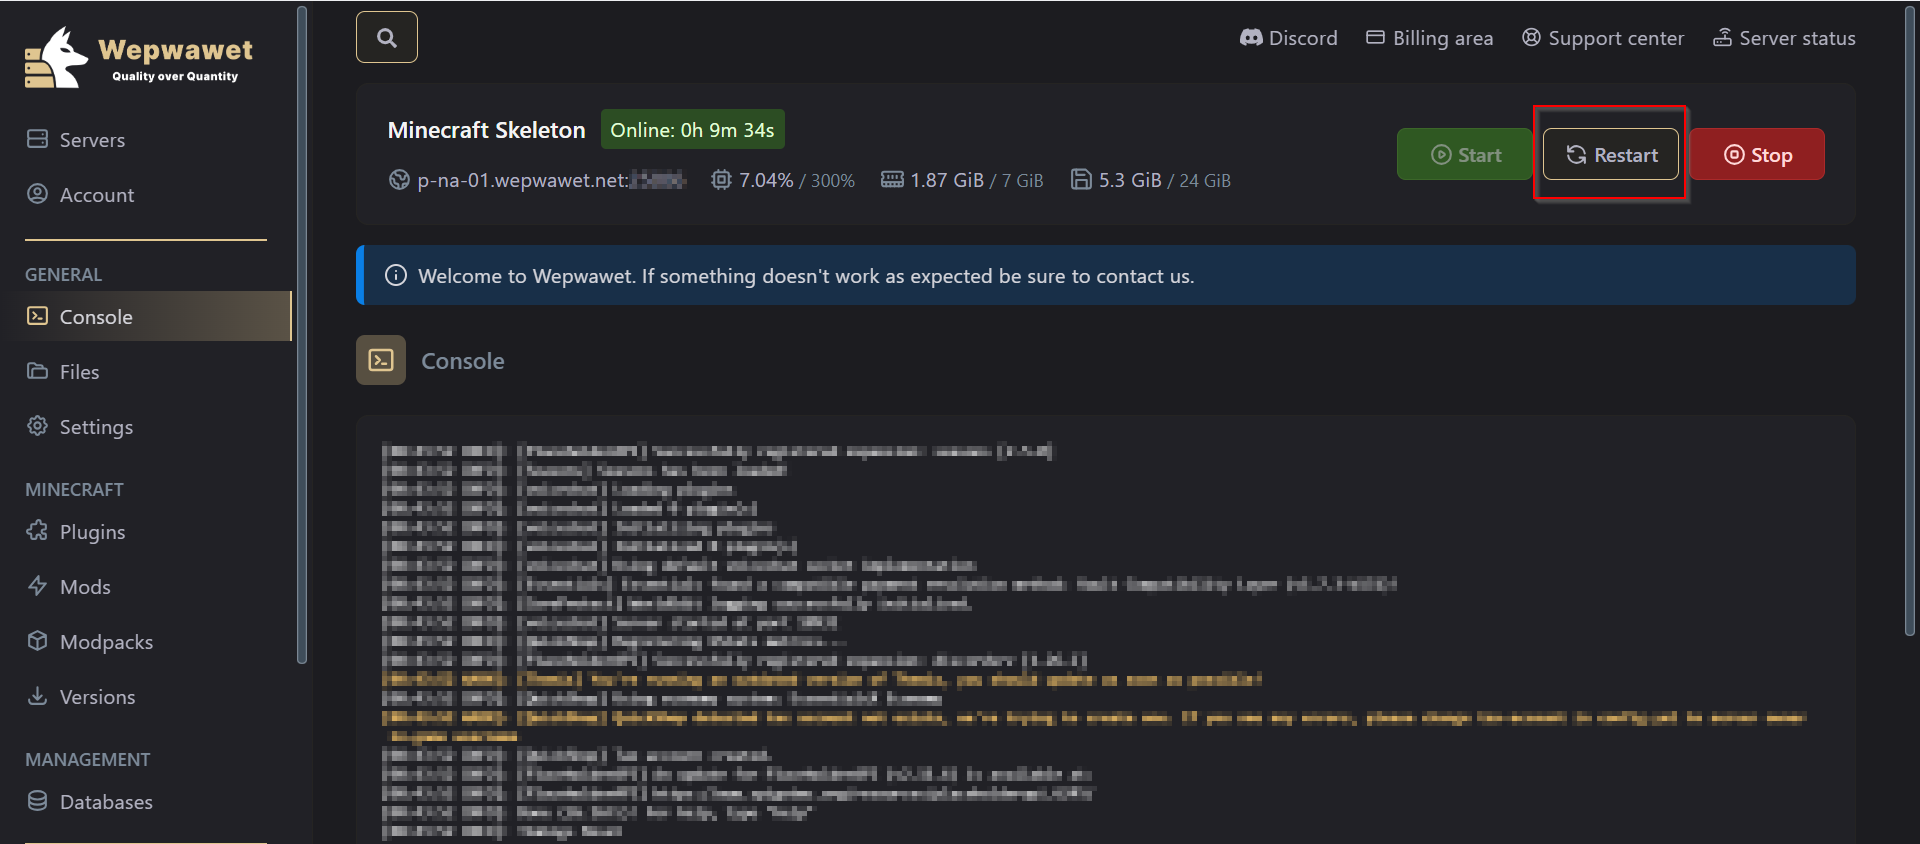Click the 7.04% CPU usage value

click(x=766, y=180)
